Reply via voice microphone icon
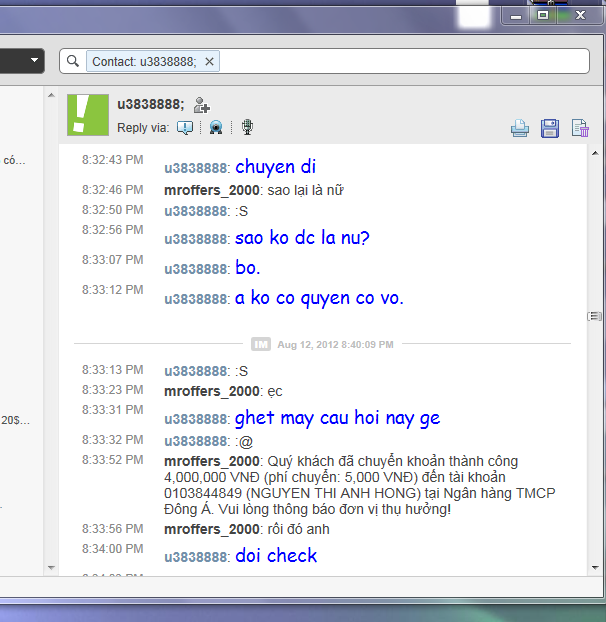The height and width of the screenshot is (622, 606). (247, 127)
